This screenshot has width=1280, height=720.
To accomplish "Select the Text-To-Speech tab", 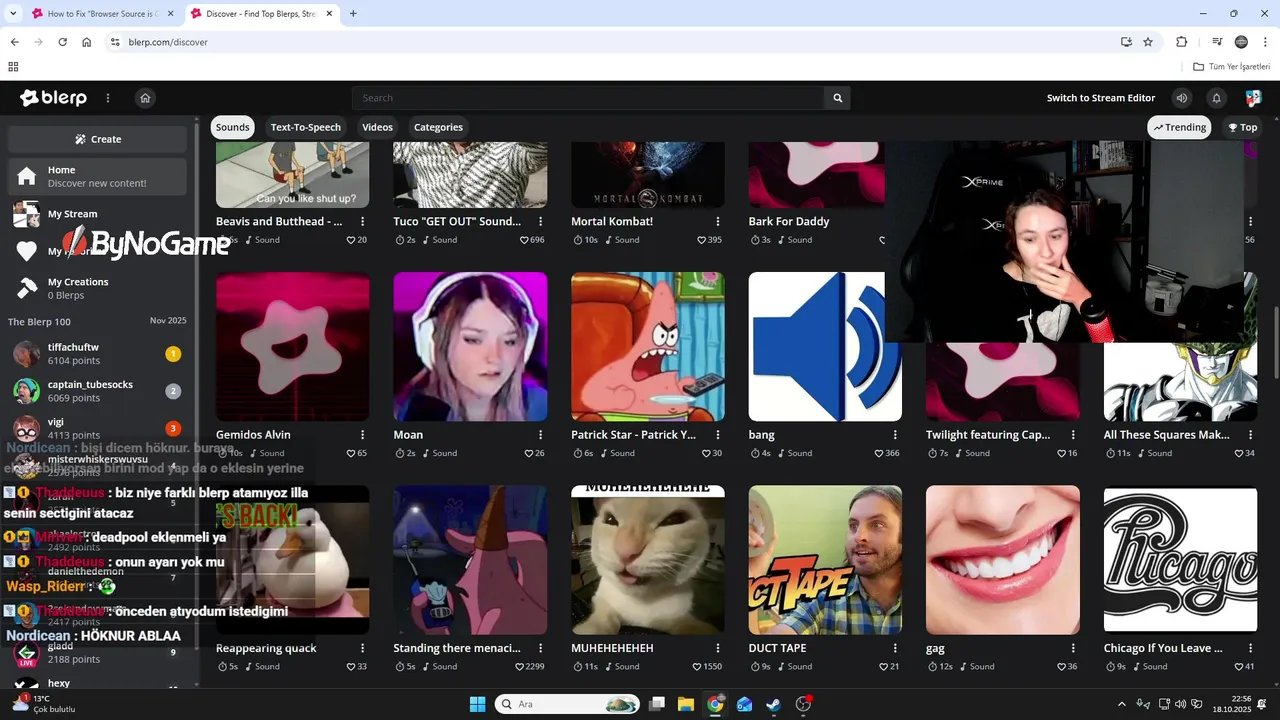I will (x=306, y=127).
